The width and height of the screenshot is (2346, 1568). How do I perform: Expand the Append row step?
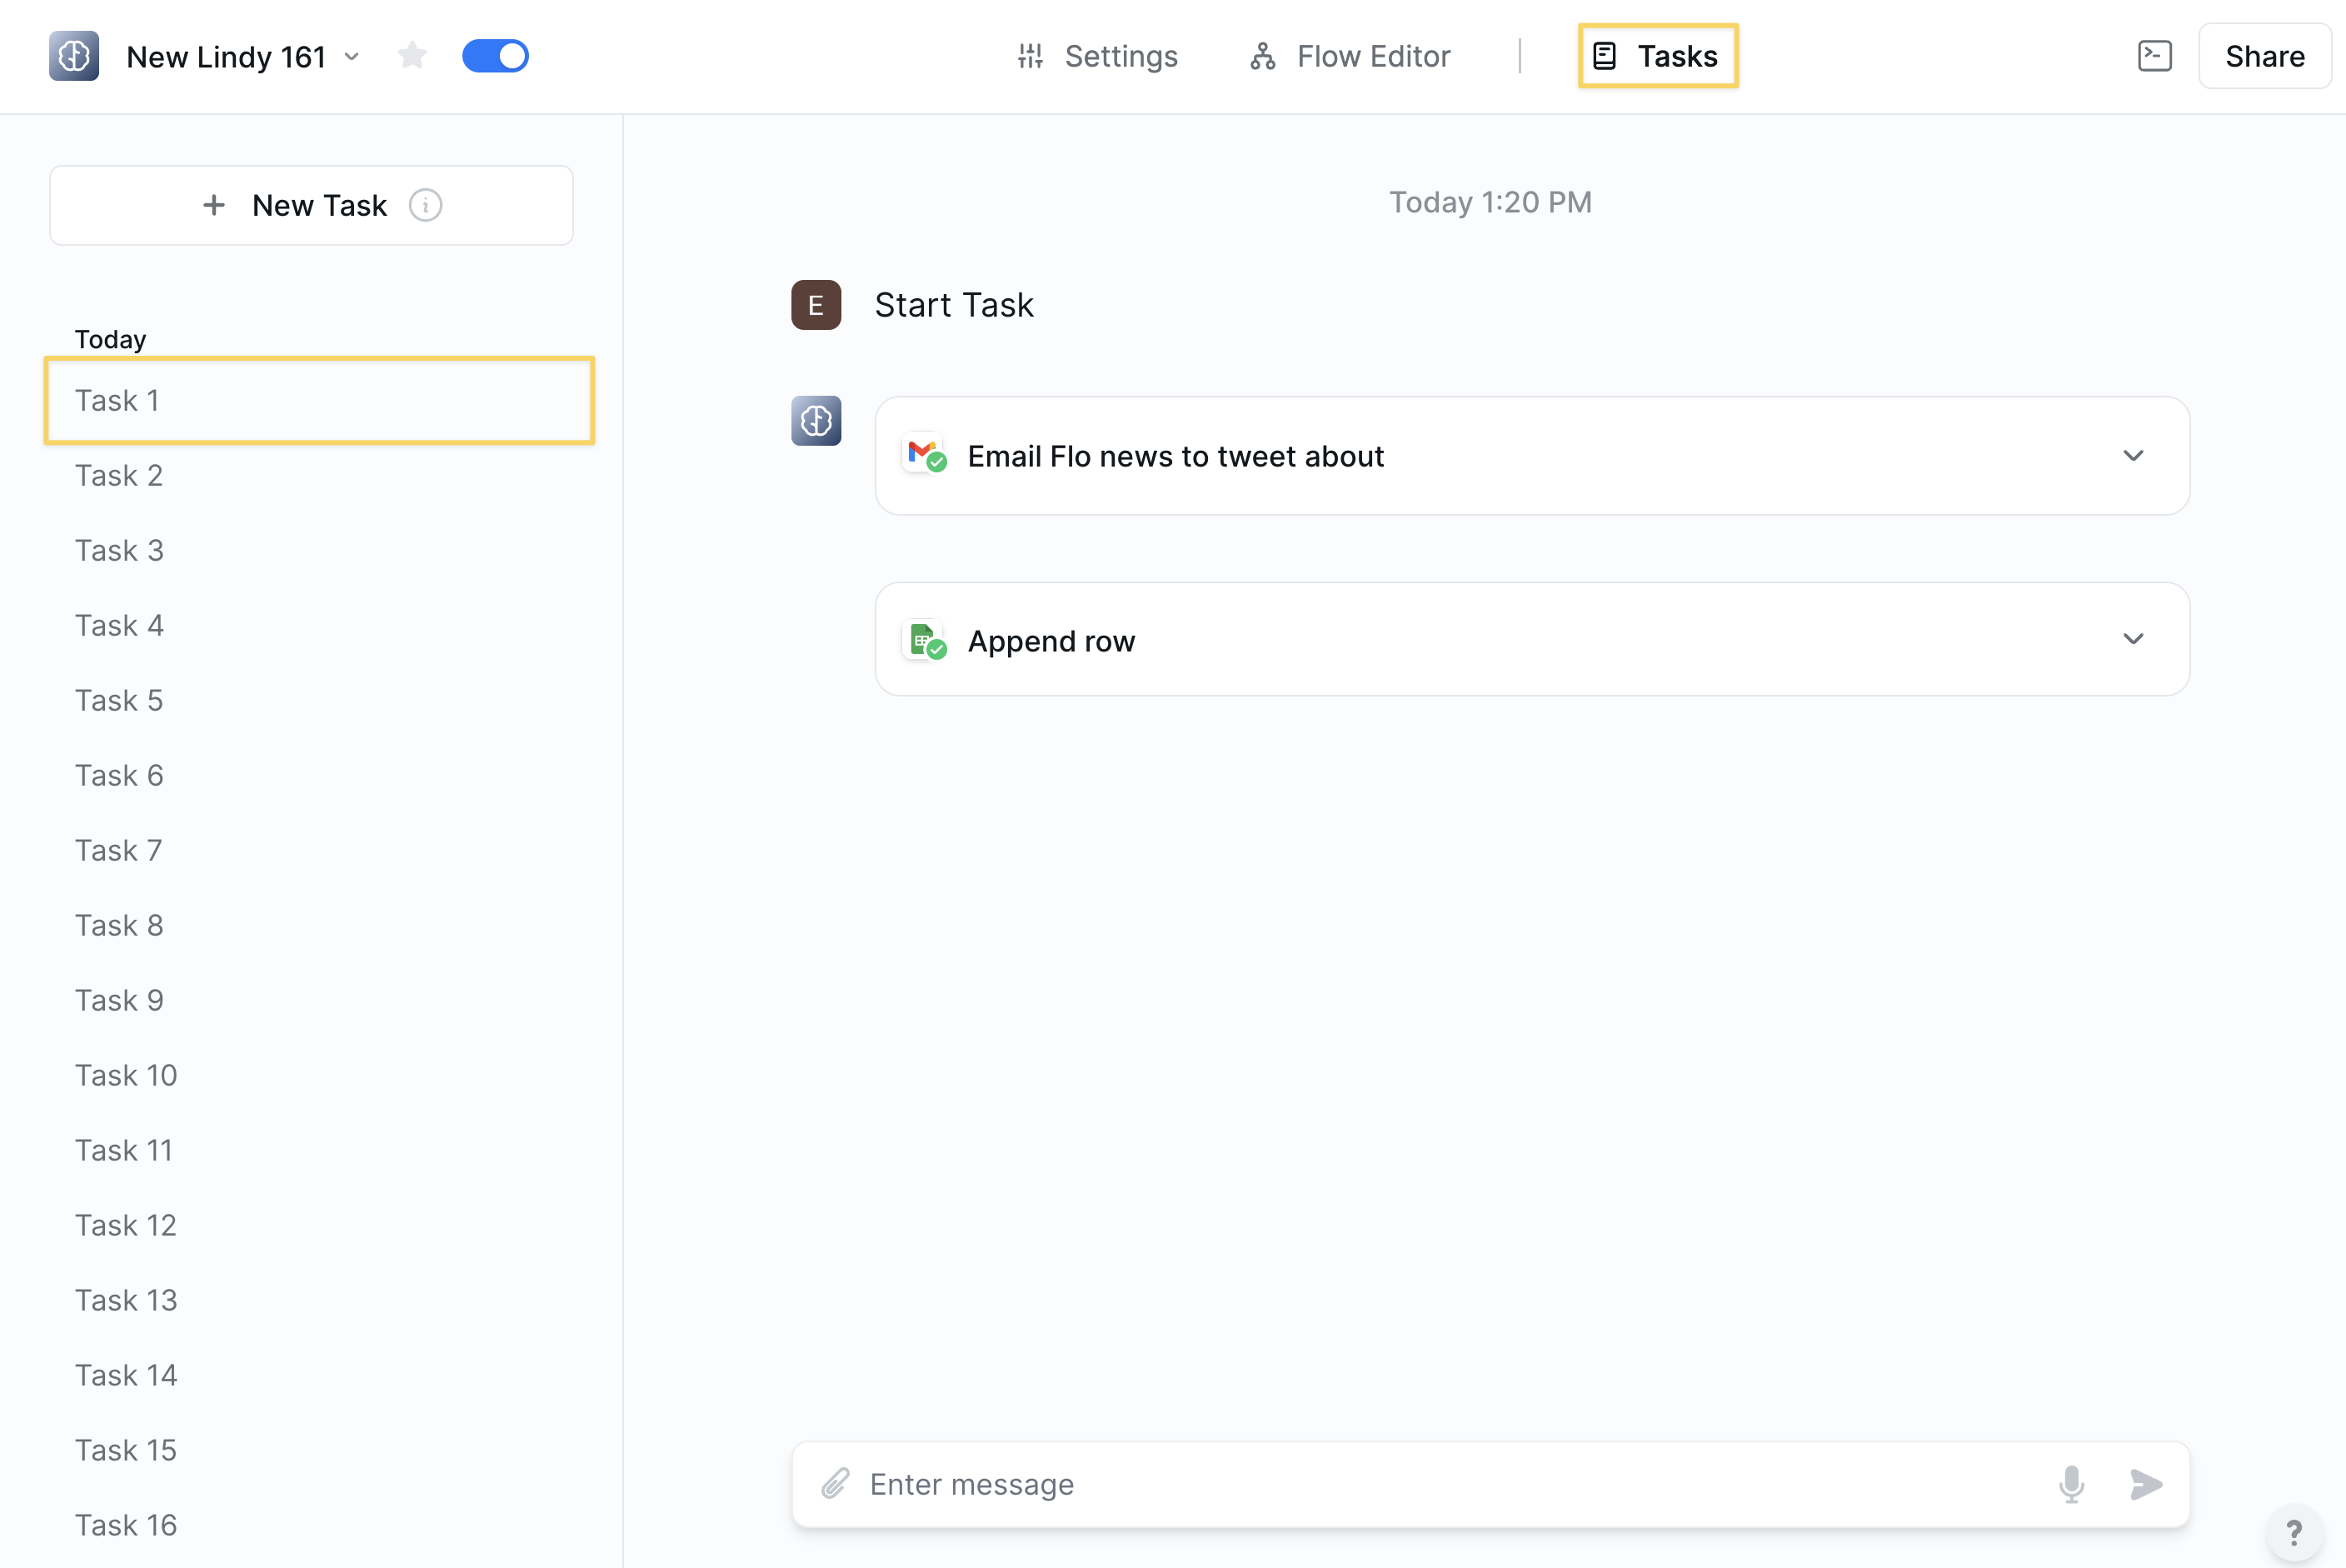2133,639
